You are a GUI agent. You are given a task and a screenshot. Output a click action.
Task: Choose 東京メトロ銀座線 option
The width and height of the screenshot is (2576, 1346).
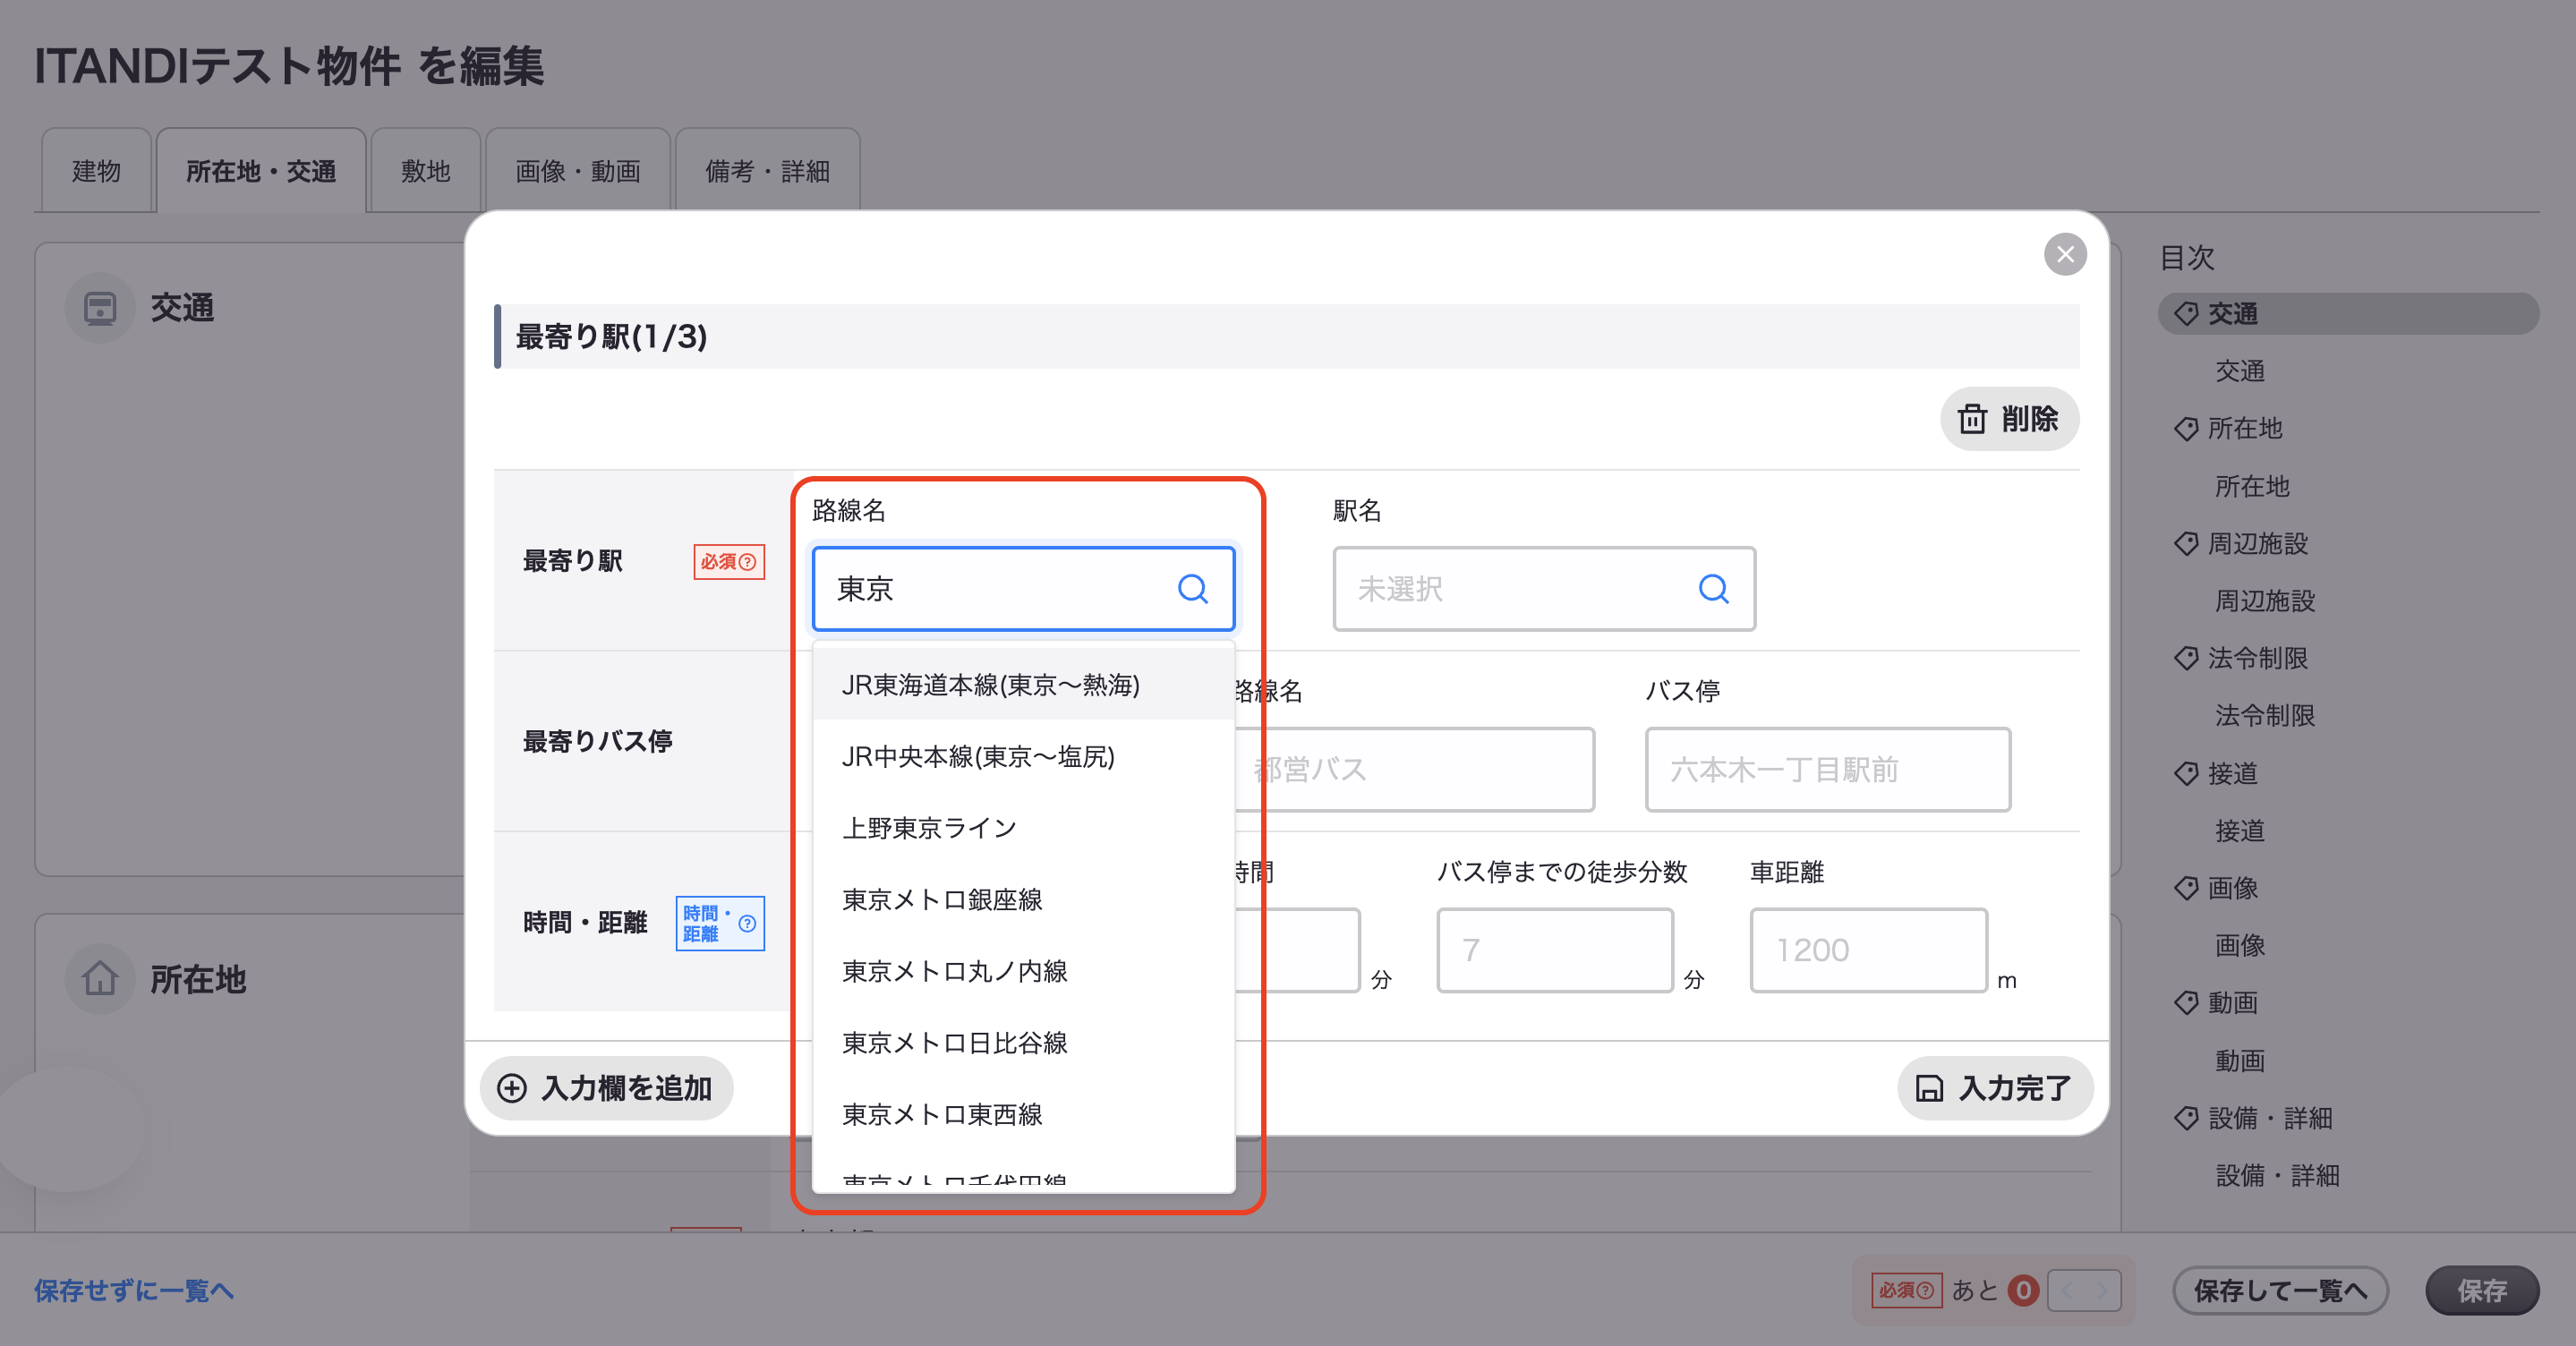tap(1024, 900)
